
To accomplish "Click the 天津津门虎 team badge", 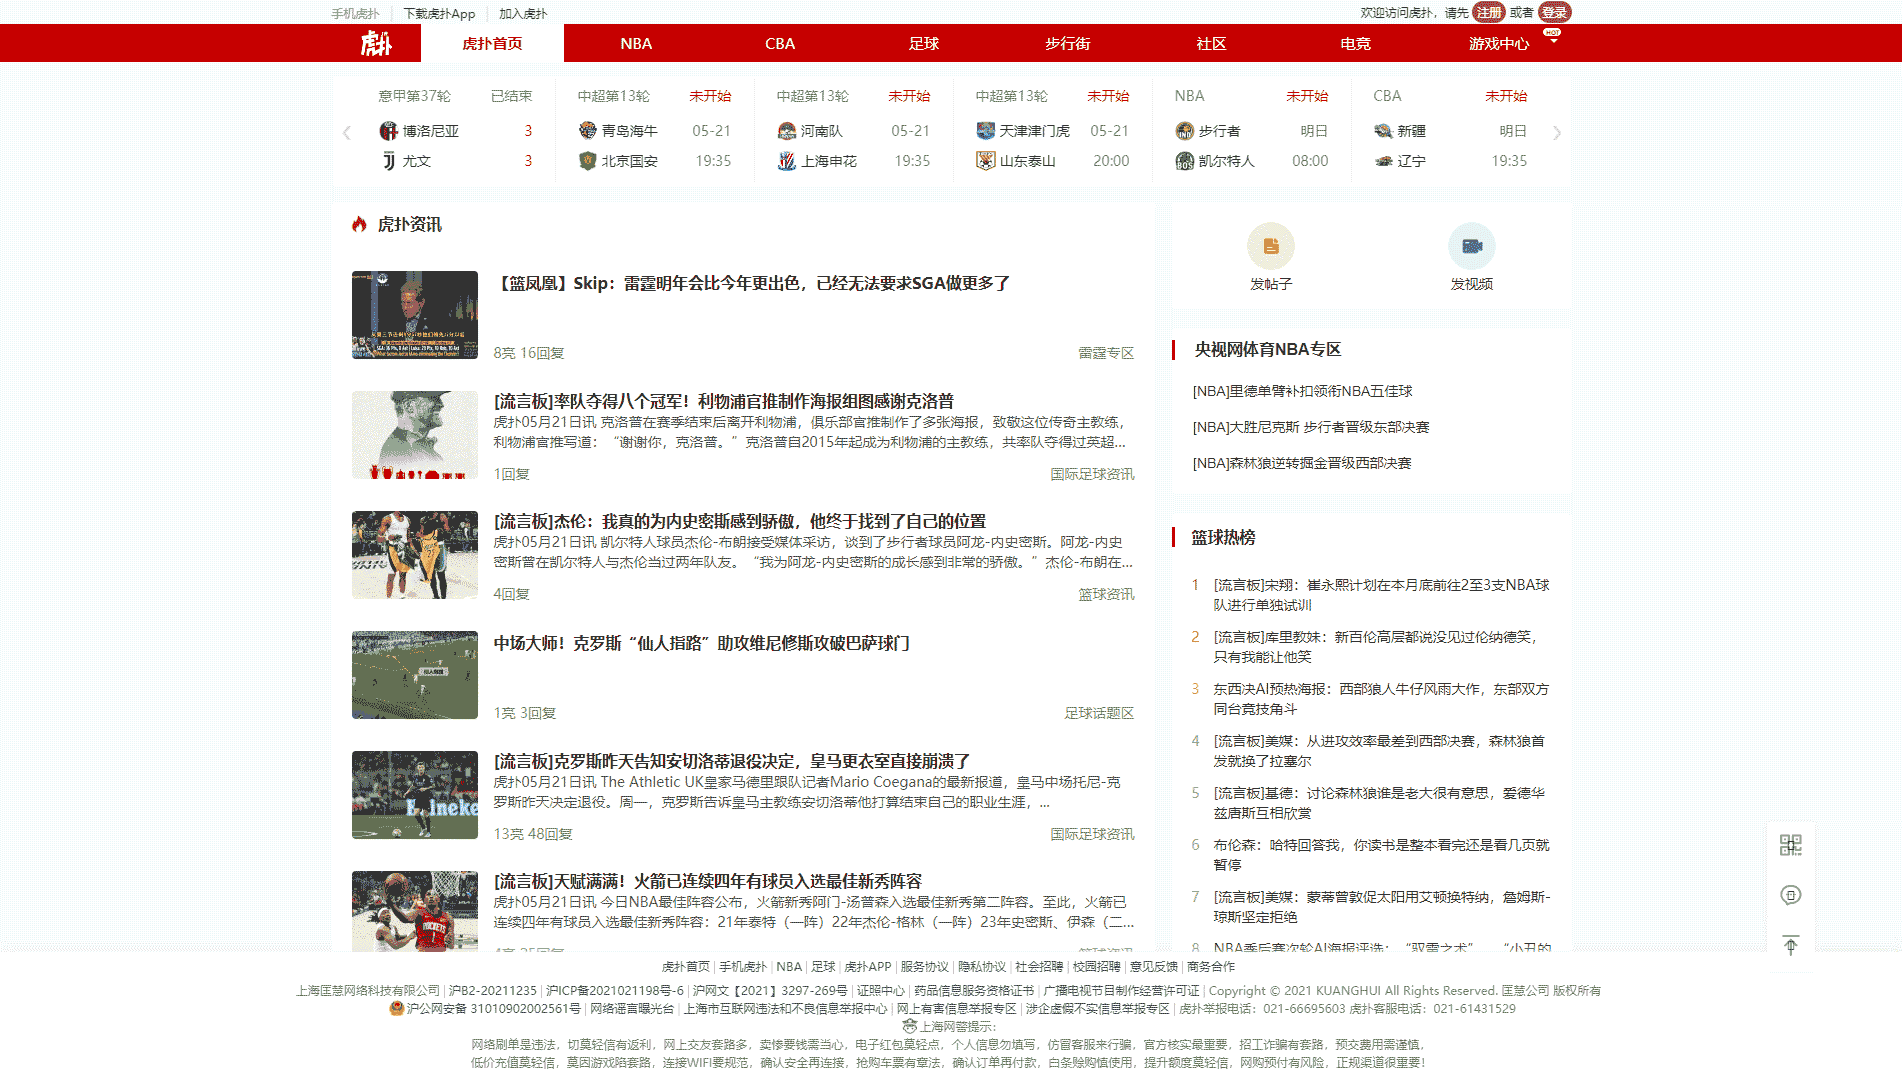I will [x=985, y=131].
